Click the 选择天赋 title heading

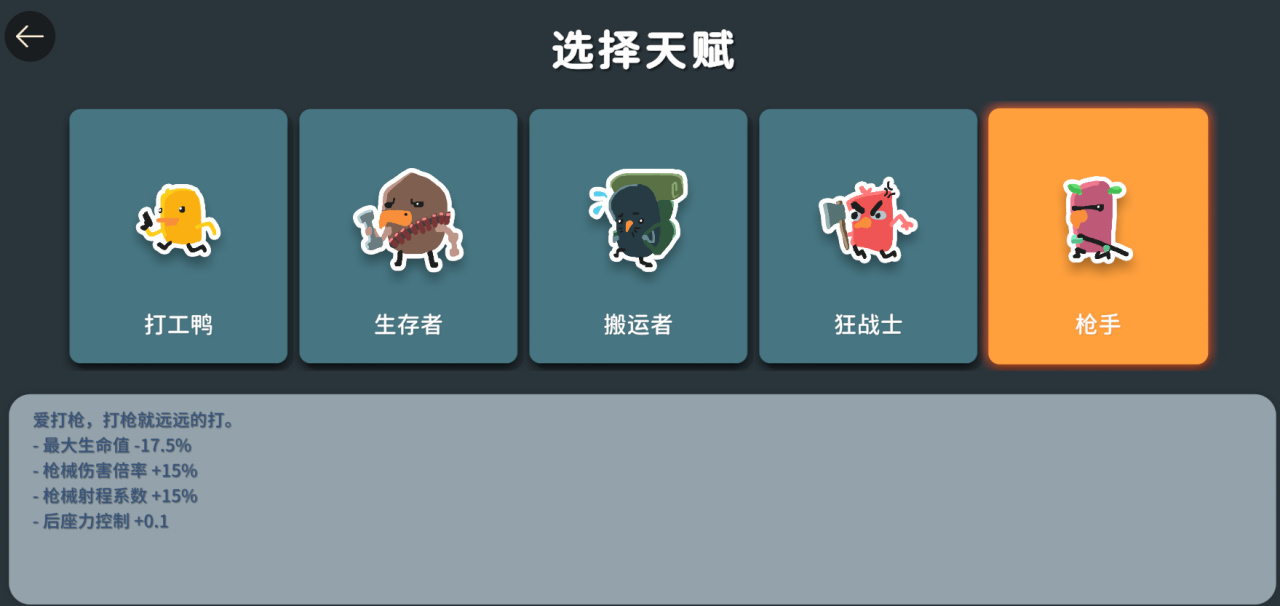643,50
